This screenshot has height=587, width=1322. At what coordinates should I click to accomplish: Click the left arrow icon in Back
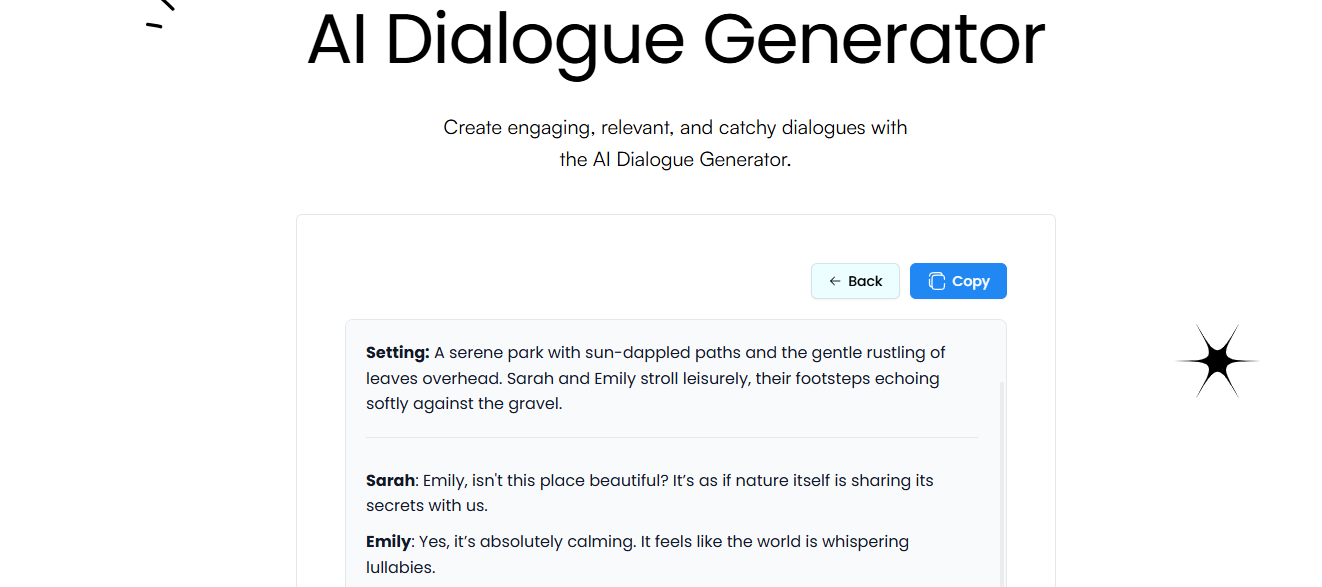[x=835, y=281]
